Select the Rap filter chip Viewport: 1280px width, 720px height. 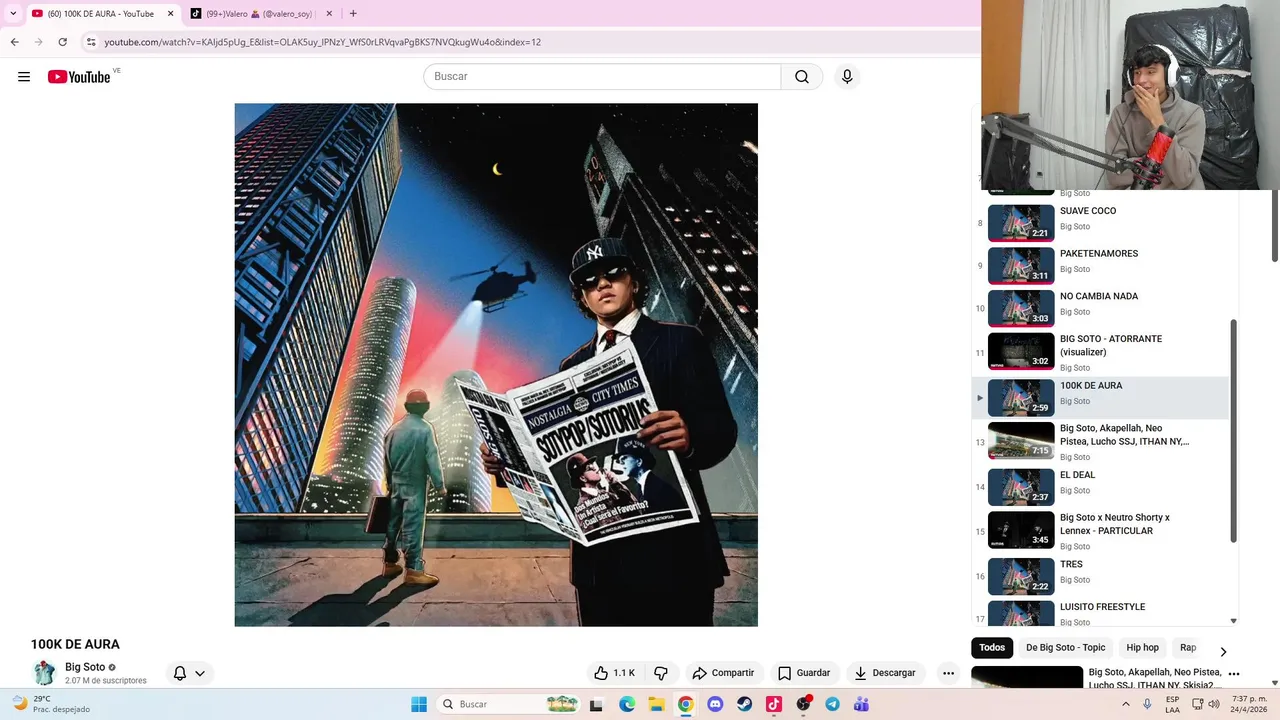tap(1188, 648)
